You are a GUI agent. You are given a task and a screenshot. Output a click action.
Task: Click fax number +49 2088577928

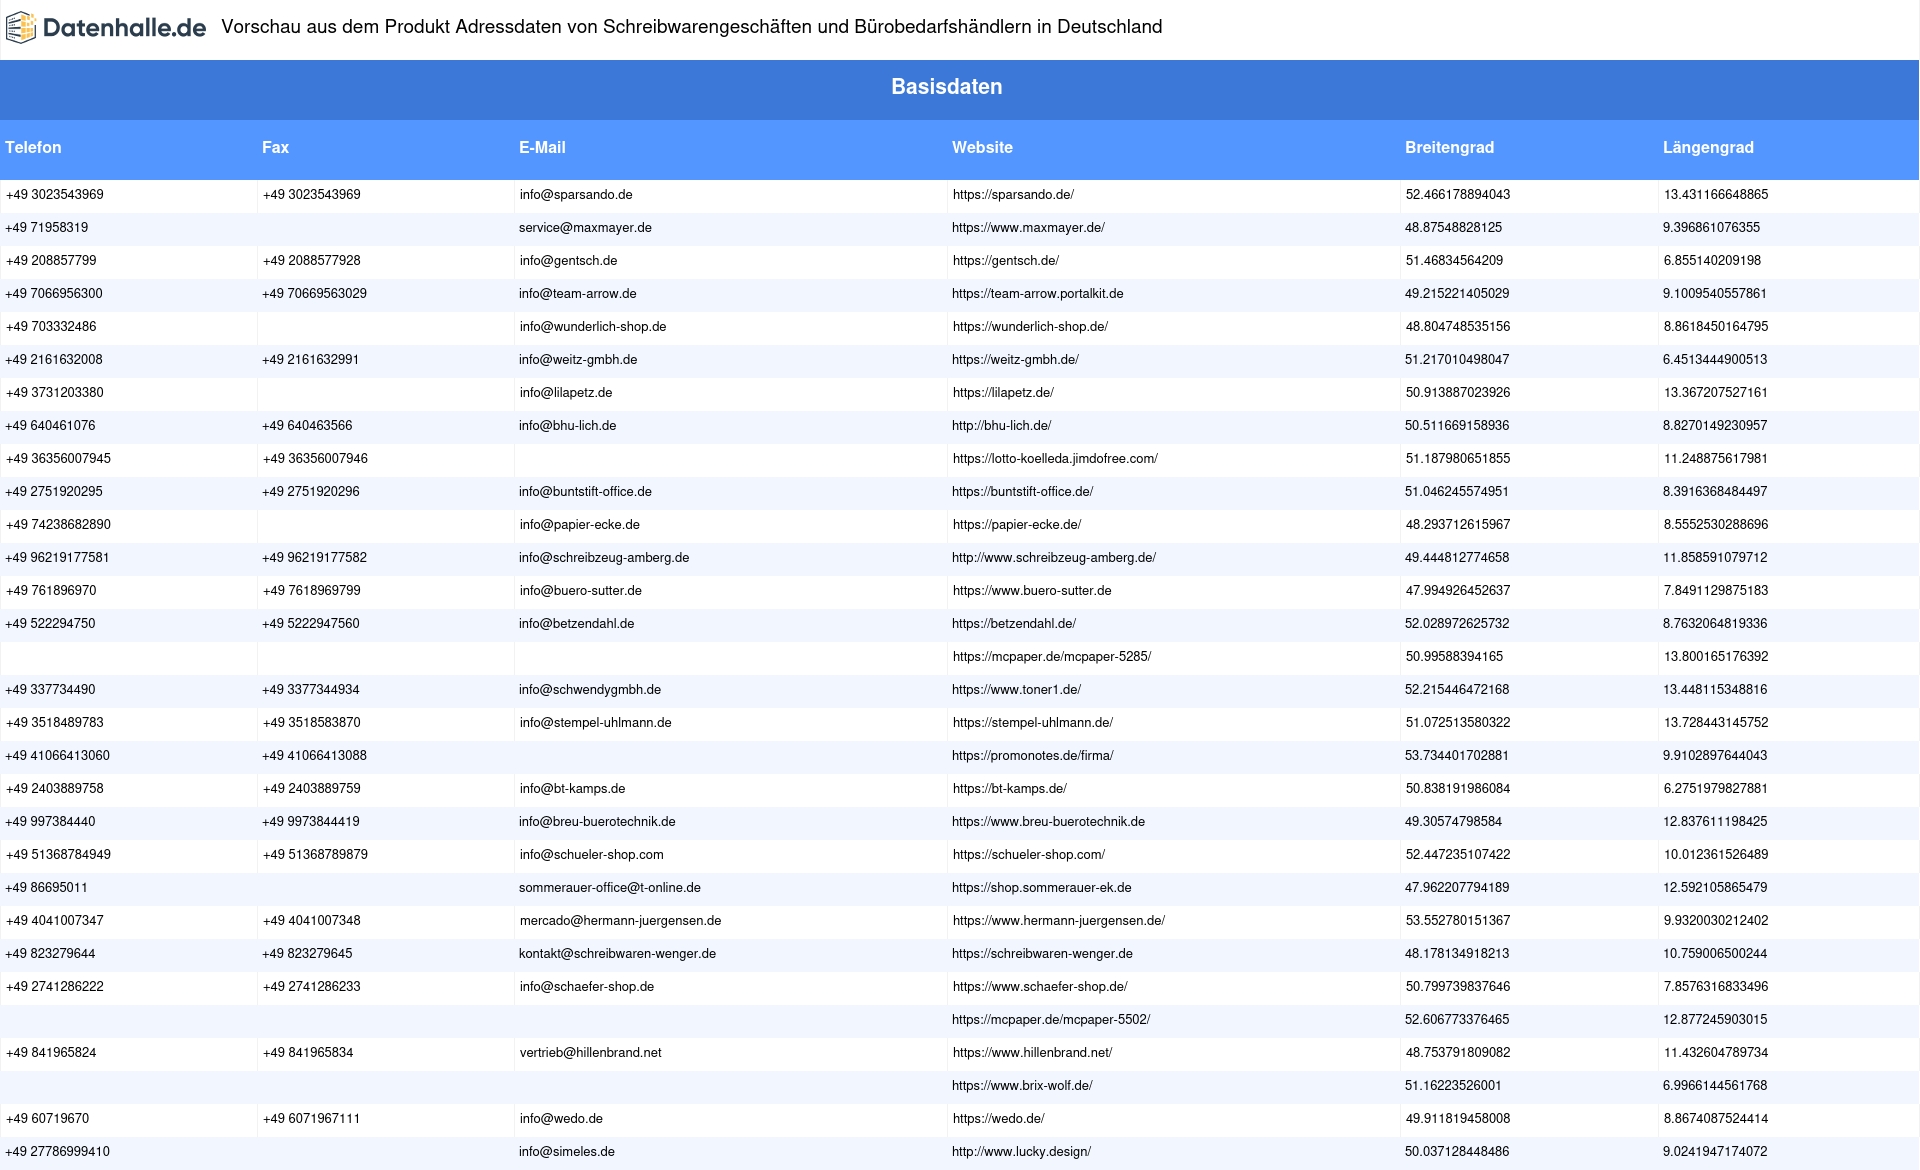pos(312,261)
